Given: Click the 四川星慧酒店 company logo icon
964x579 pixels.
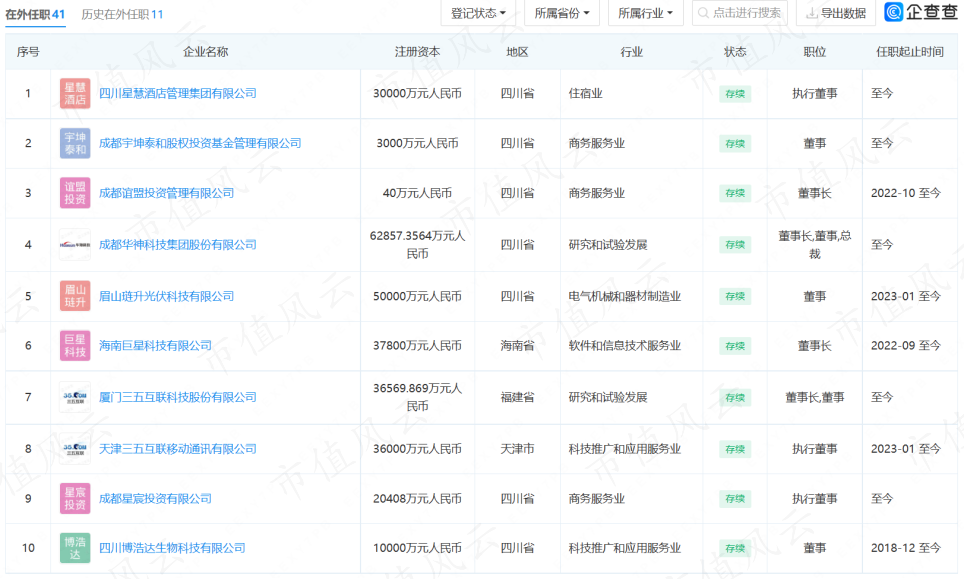Looking at the screenshot, I should (75, 93).
